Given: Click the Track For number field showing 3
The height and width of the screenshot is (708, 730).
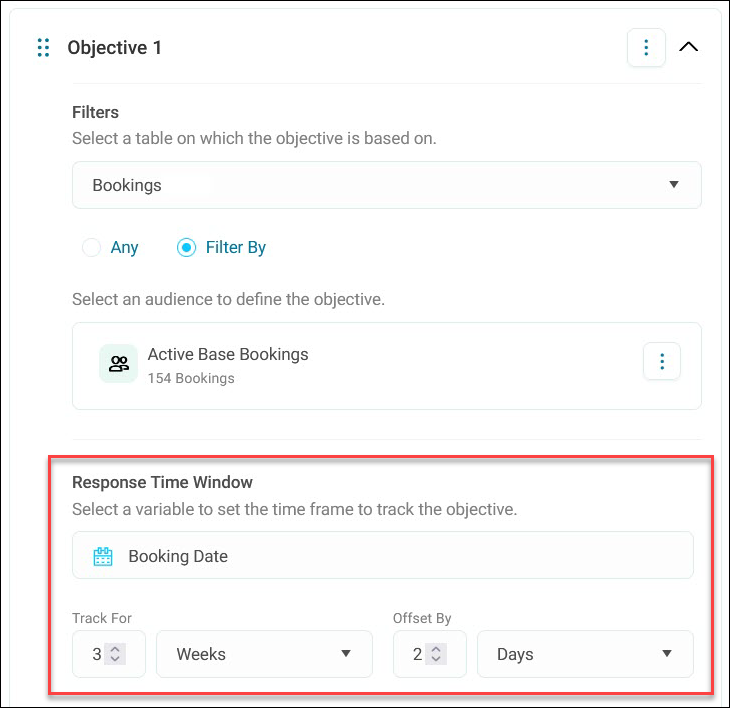Looking at the screenshot, I should point(109,654).
